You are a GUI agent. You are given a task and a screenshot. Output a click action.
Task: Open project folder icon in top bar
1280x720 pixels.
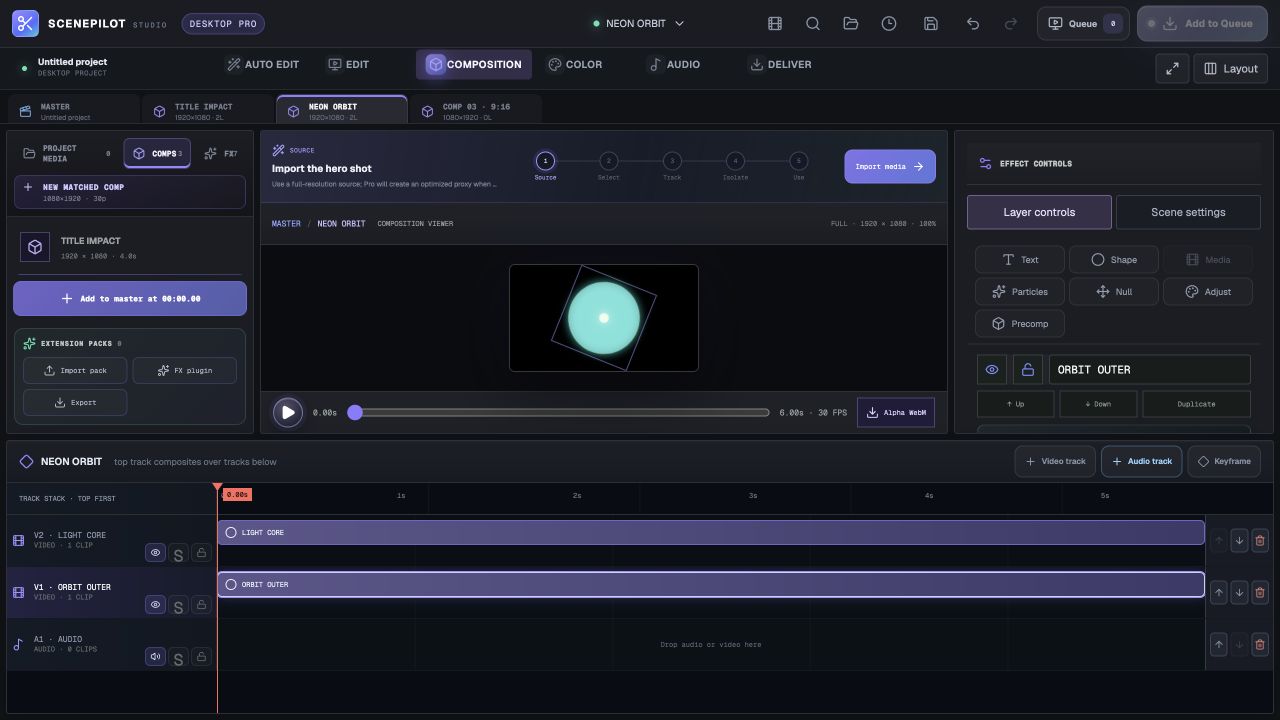coord(851,23)
